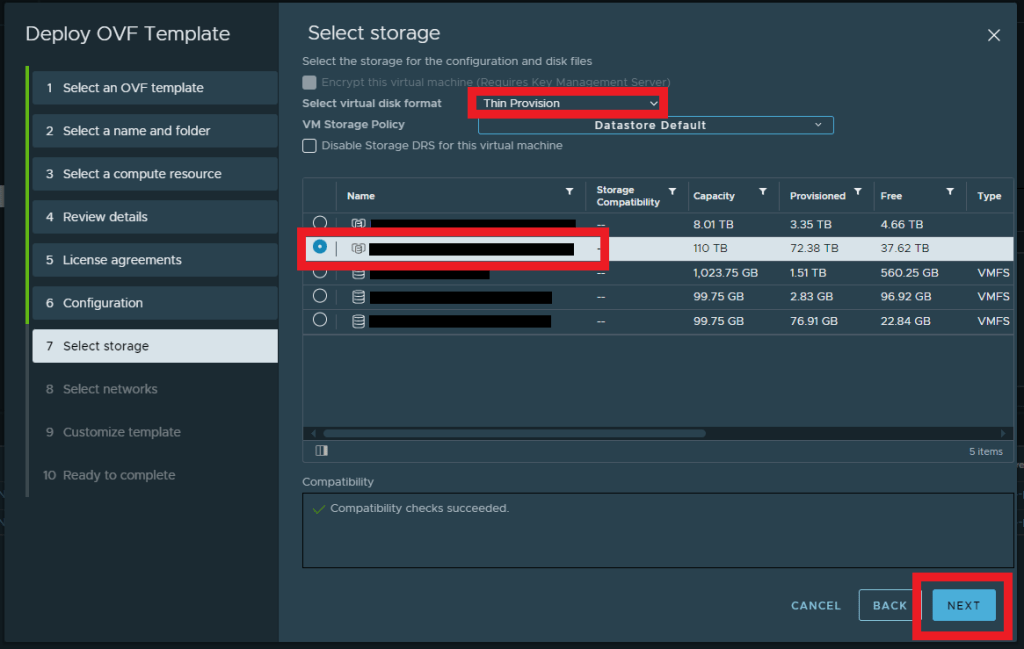Go to step 6 Configuration
The width and height of the screenshot is (1024, 649).
154,303
